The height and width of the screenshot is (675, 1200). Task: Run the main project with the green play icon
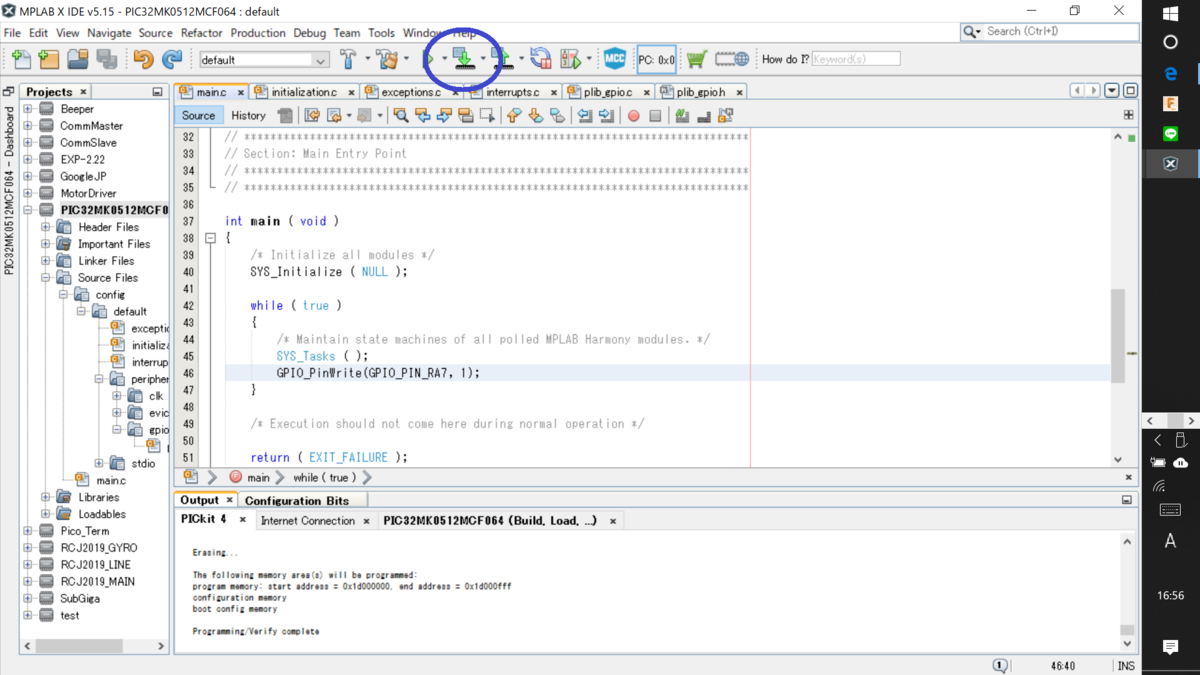click(429, 60)
